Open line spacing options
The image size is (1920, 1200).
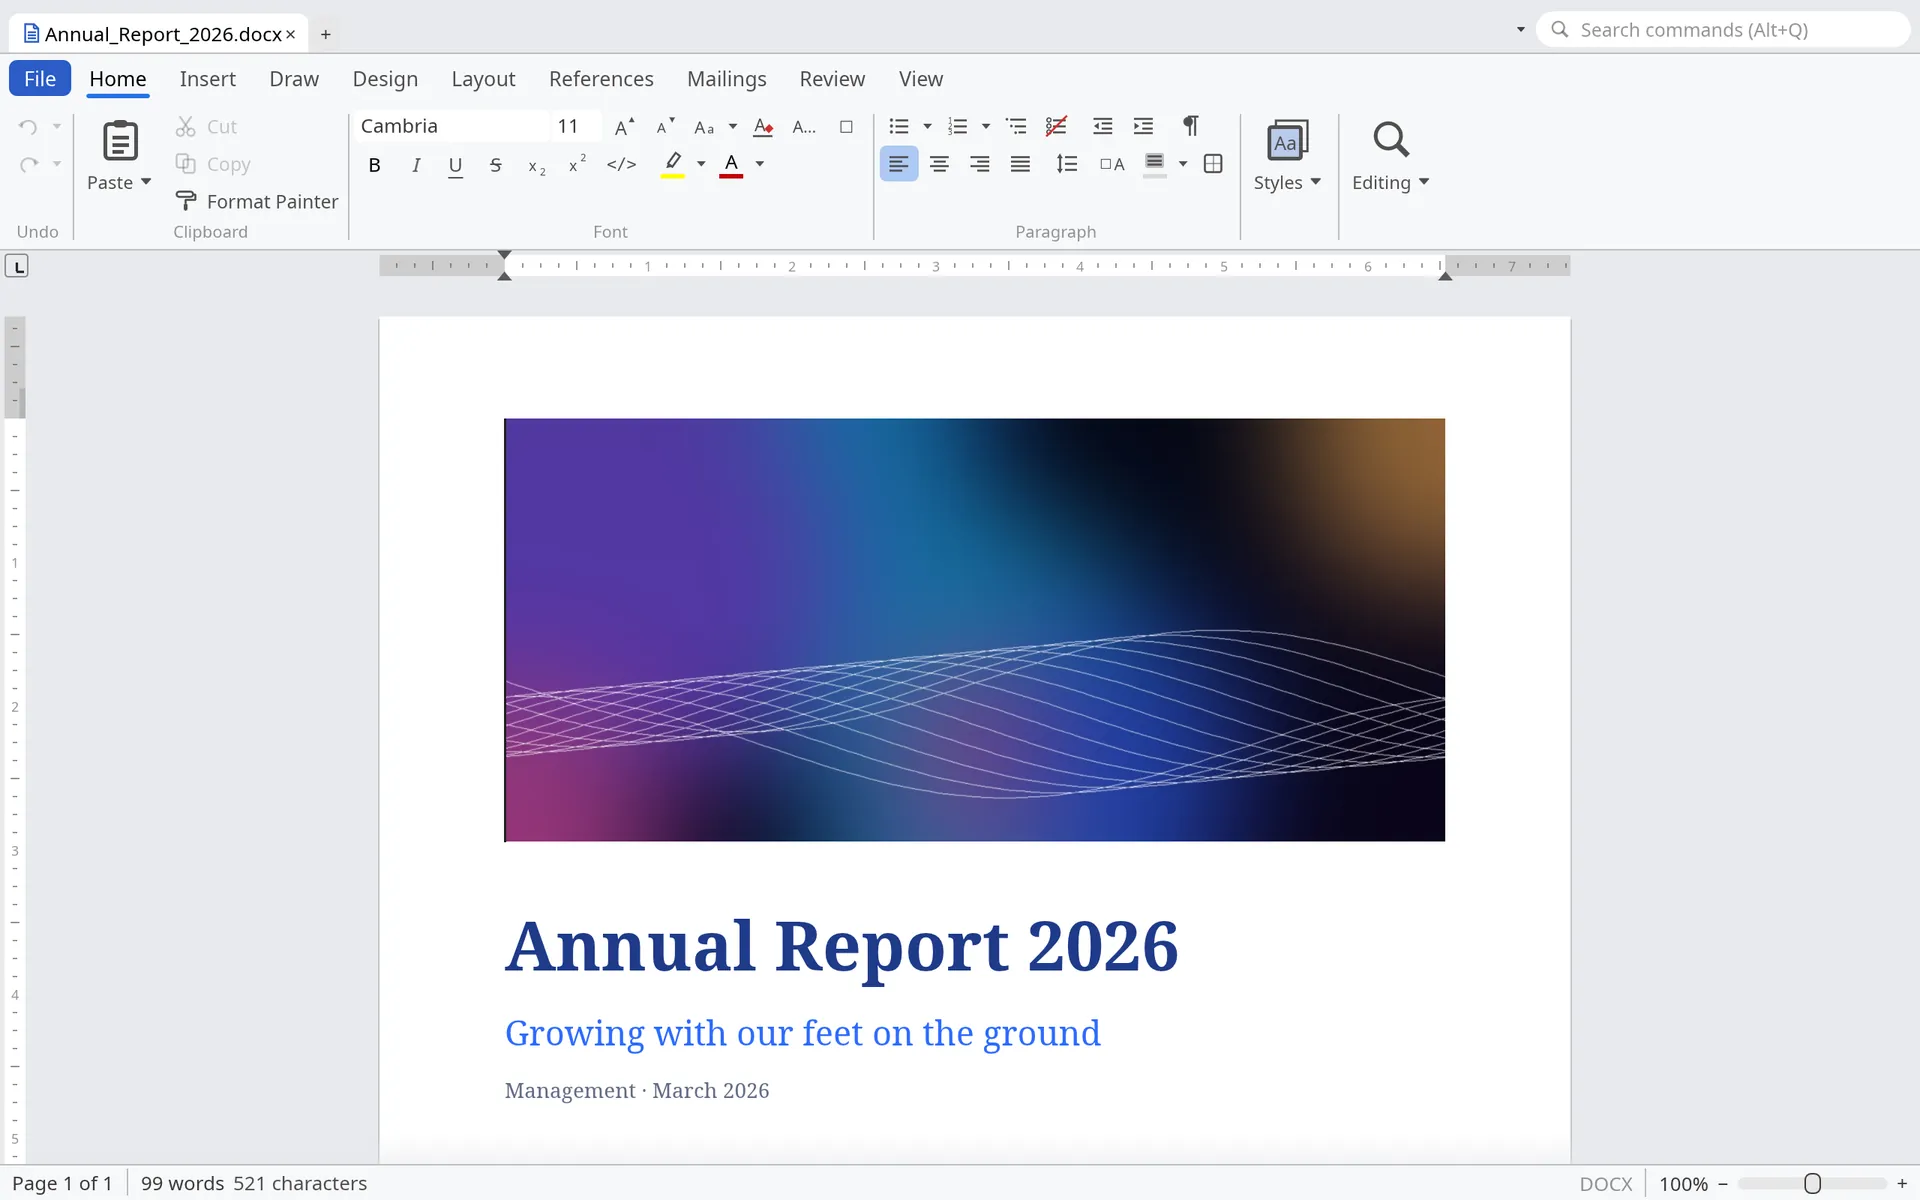coord(1067,164)
